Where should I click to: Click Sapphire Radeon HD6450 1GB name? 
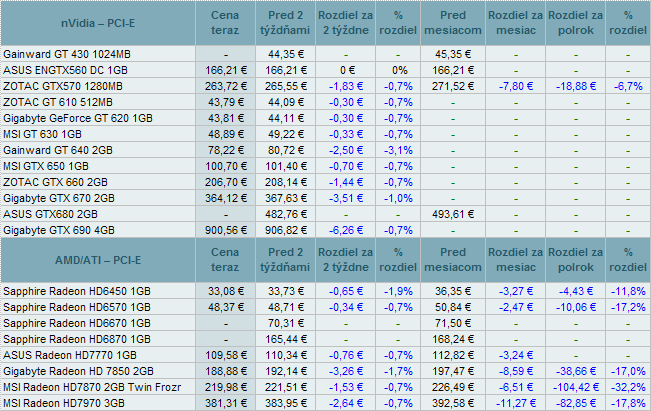coord(77,291)
